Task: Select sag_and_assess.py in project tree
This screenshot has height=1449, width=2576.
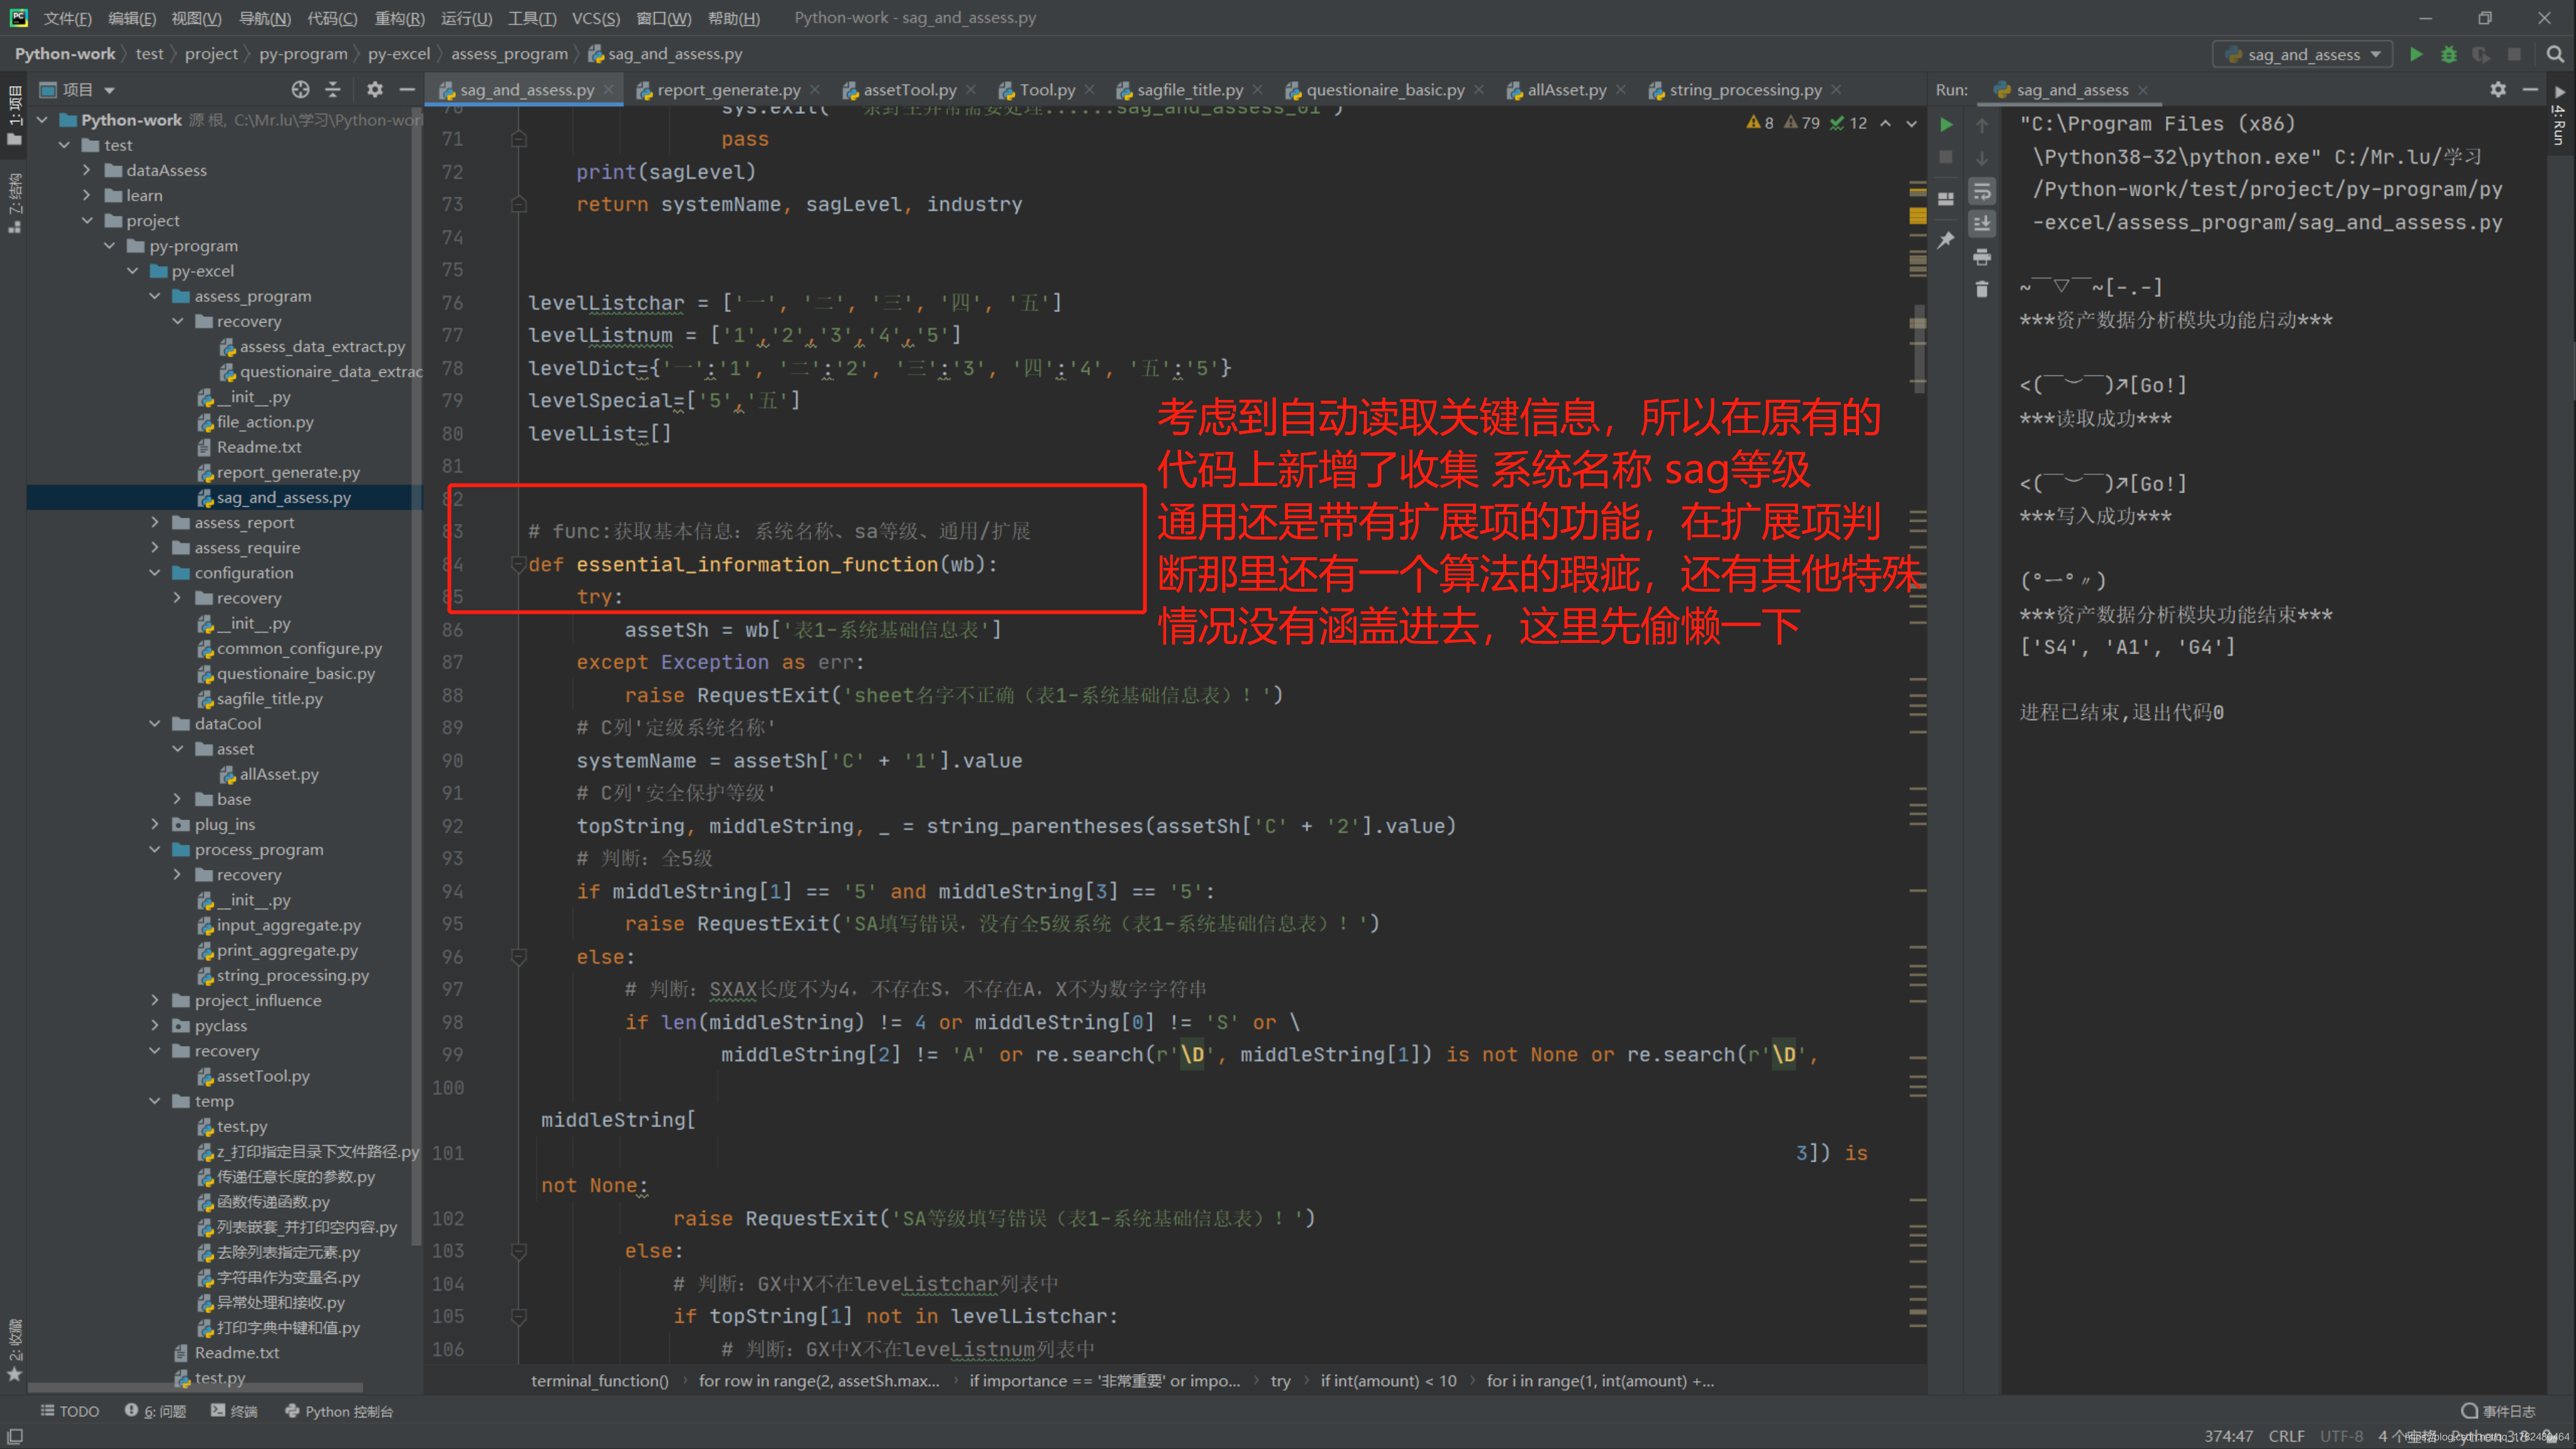Action: tap(284, 497)
